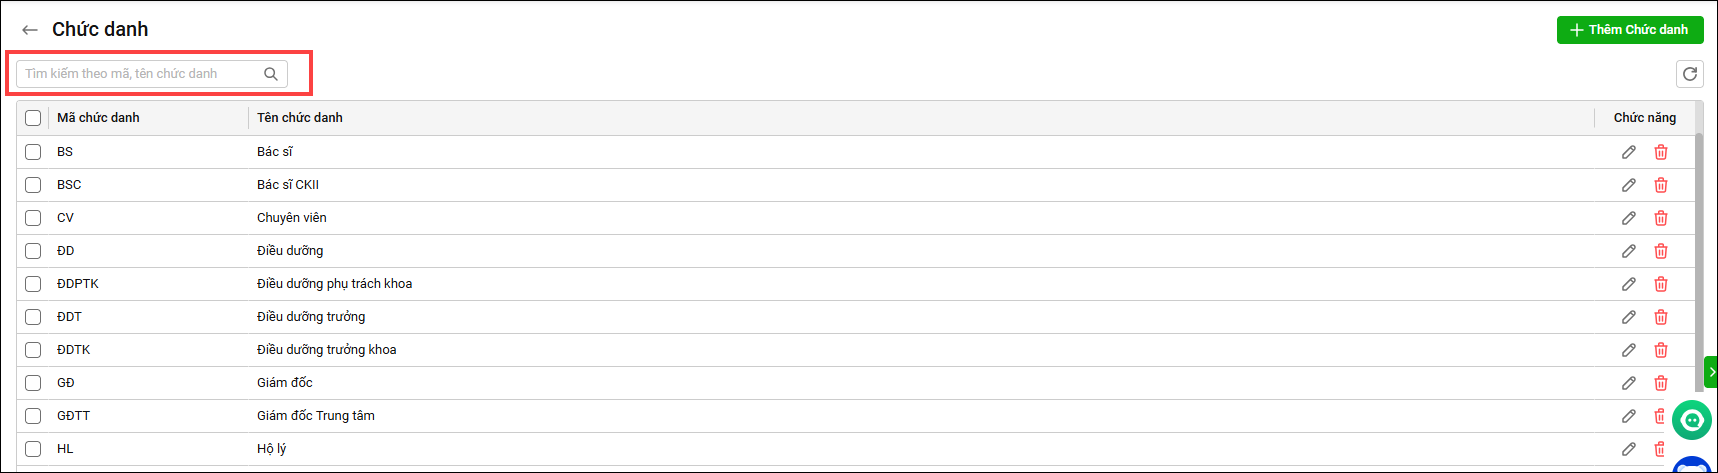1718x473 pixels.
Task: Toggle the select-all header checkbox
Action: 33,118
